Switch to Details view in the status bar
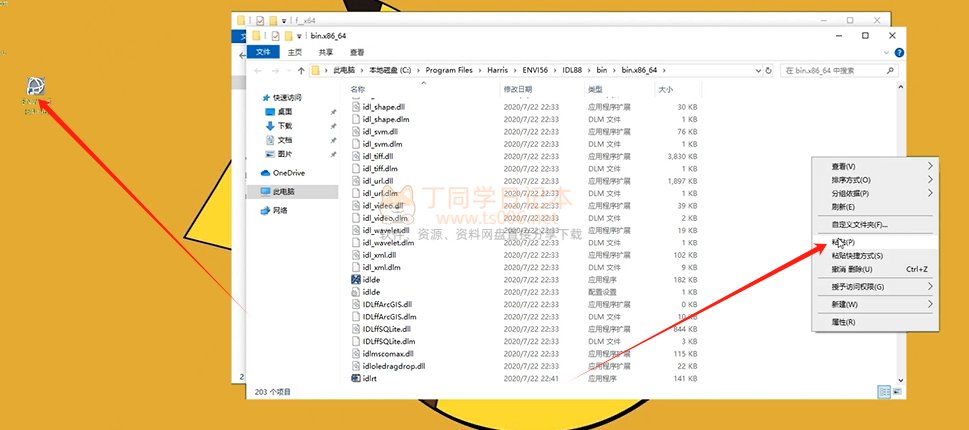The height and width of the screenshot is (430, 969). tap(884, 392)
